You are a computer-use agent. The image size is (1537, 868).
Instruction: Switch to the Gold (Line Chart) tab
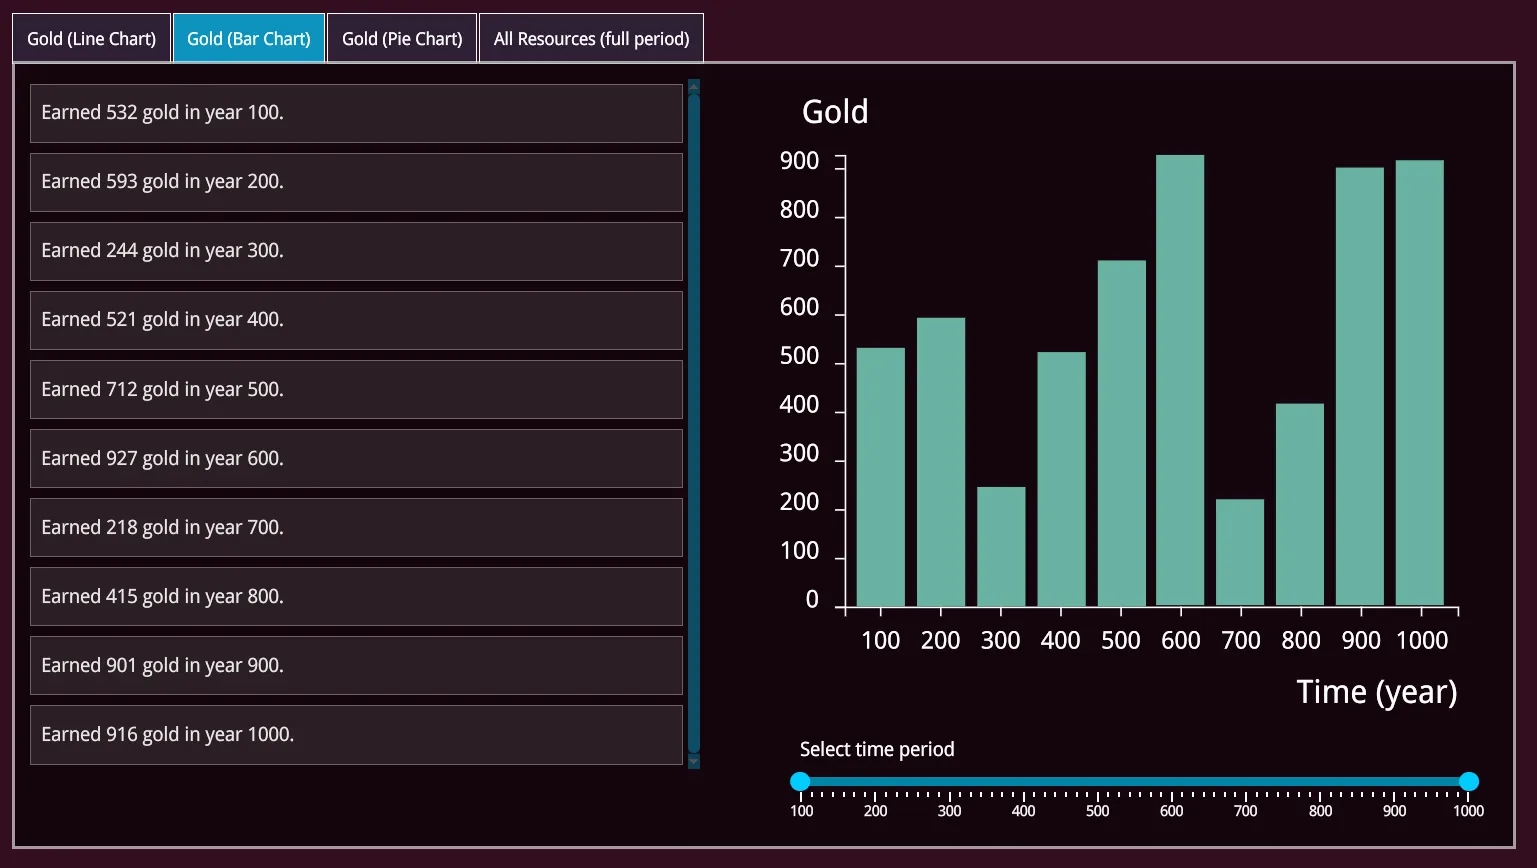click(x=91, y=39)
